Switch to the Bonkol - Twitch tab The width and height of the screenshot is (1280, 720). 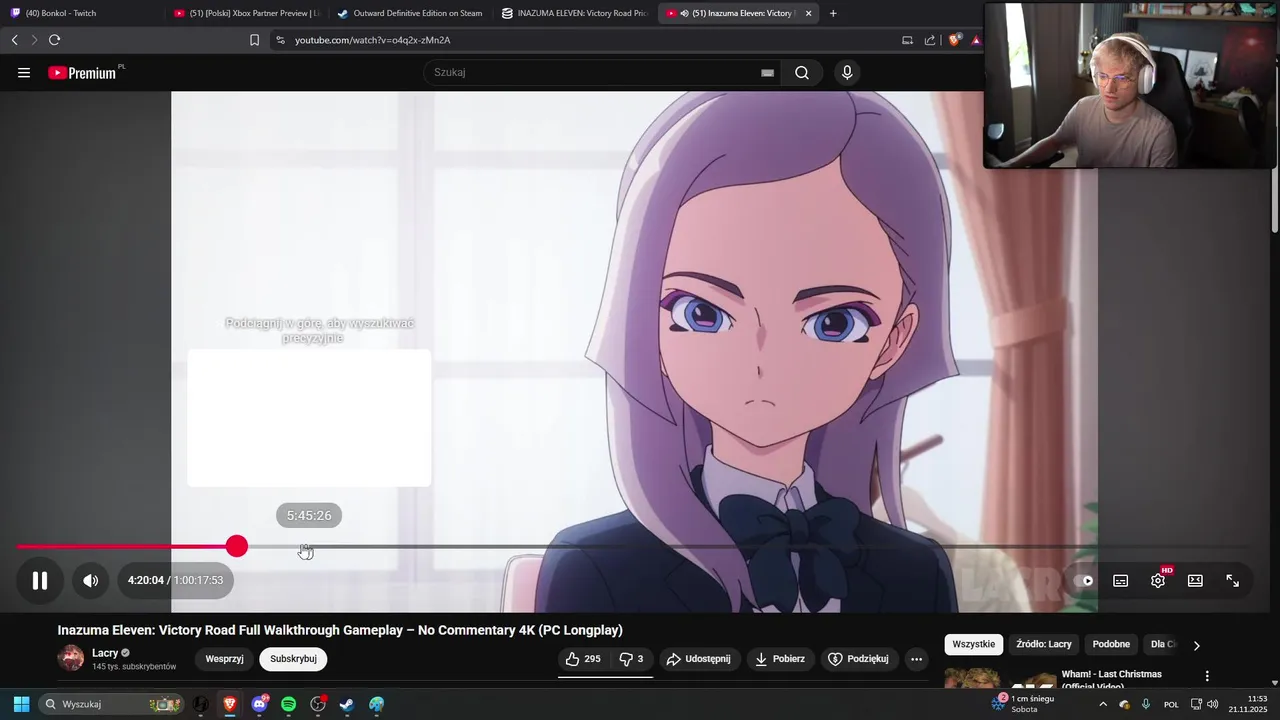(80, 13)
